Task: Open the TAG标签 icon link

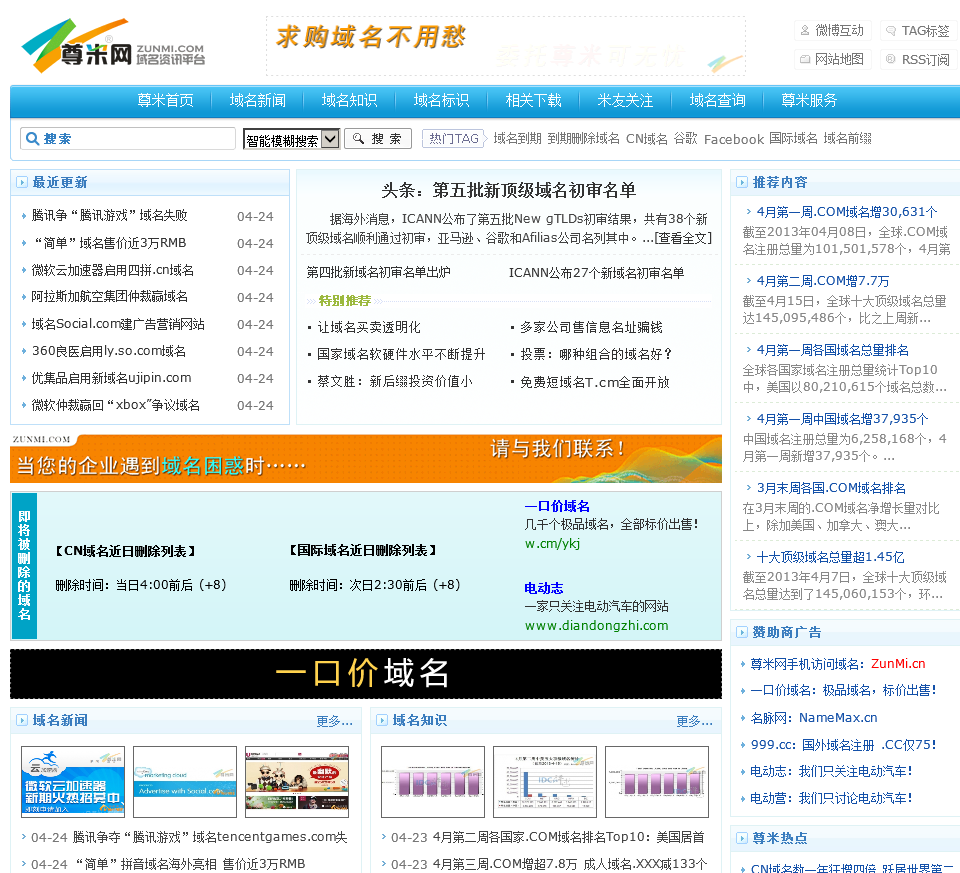Action: [x=891, y=31]
